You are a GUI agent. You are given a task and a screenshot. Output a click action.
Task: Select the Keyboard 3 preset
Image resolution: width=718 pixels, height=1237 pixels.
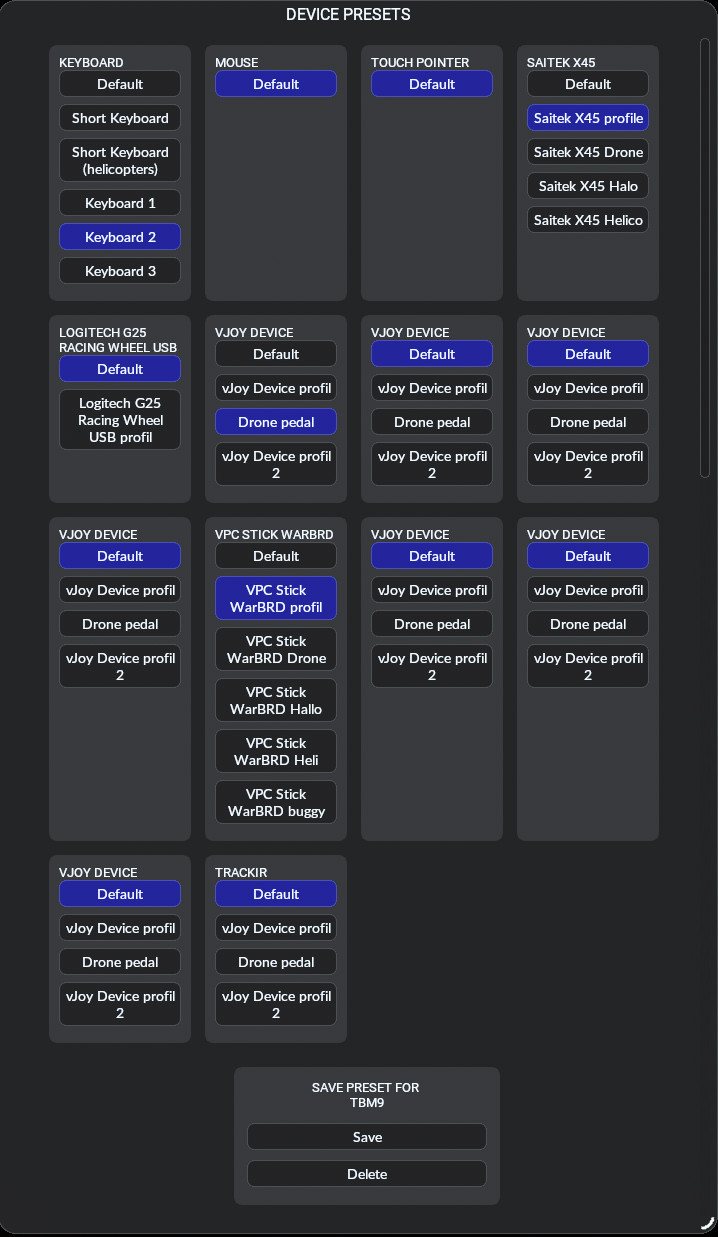pos(119,270)
